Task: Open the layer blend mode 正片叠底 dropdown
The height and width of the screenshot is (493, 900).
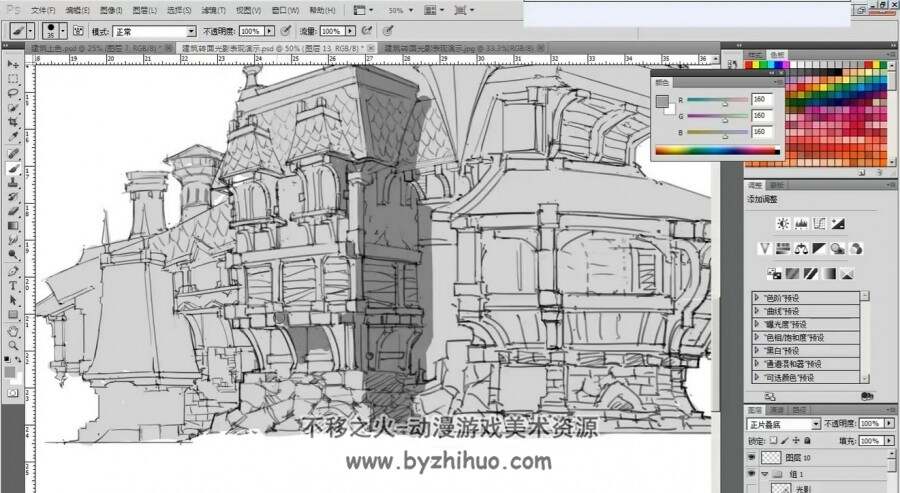Action: (x=783, y=424)
